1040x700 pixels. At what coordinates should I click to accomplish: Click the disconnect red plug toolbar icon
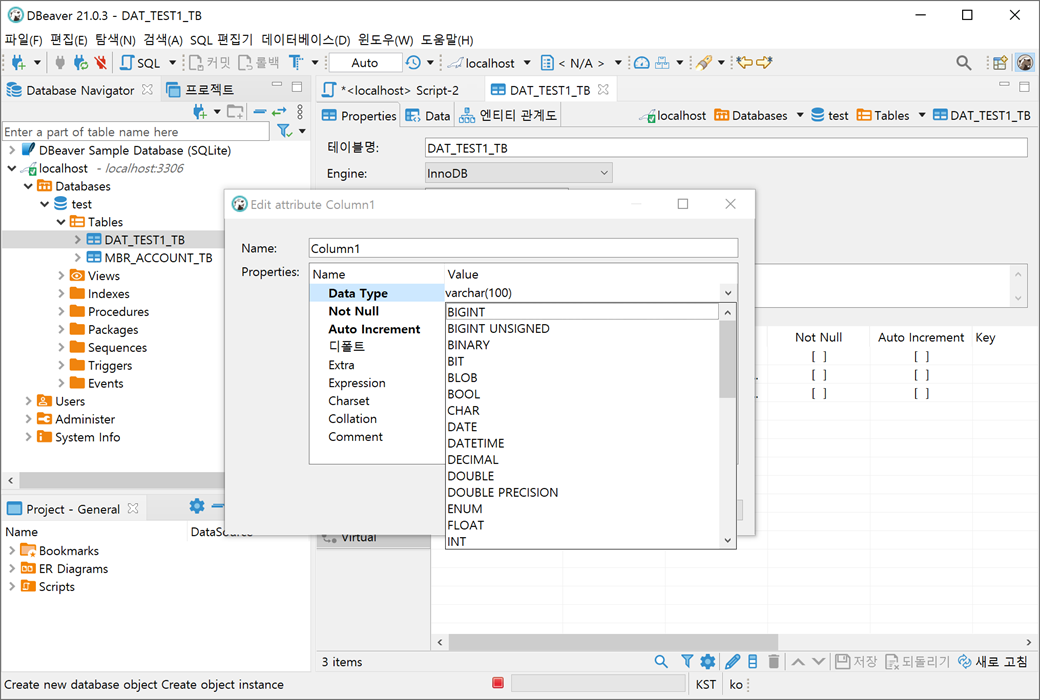coord(101,62)
